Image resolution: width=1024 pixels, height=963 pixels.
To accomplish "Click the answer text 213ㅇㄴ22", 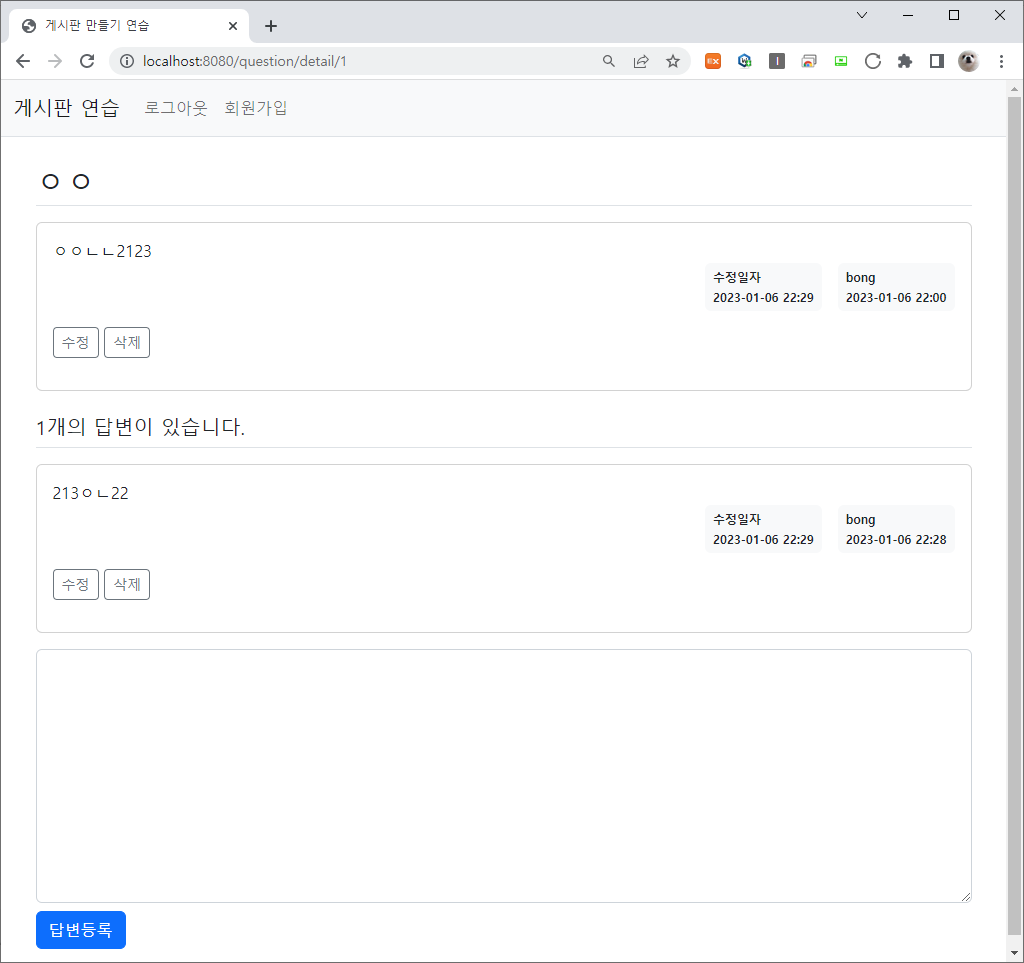I will (91, 493).
